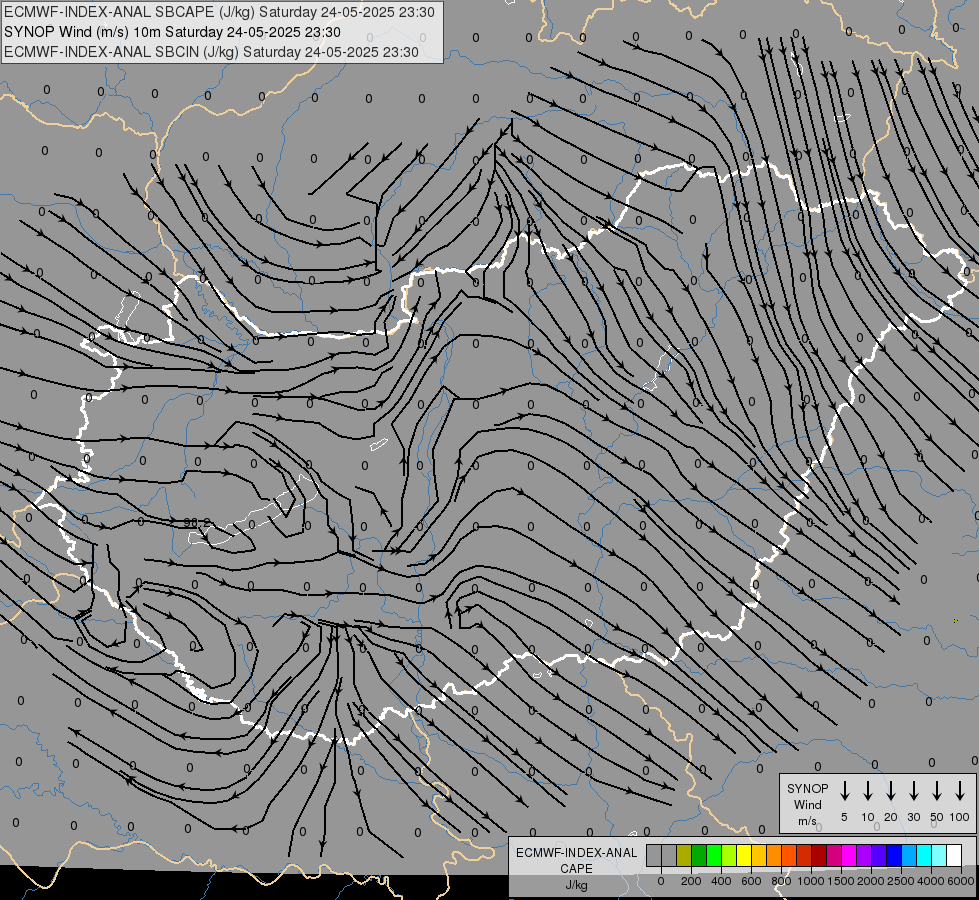Pick the amber swatch above the 600 tick

(x=759, y=855)
